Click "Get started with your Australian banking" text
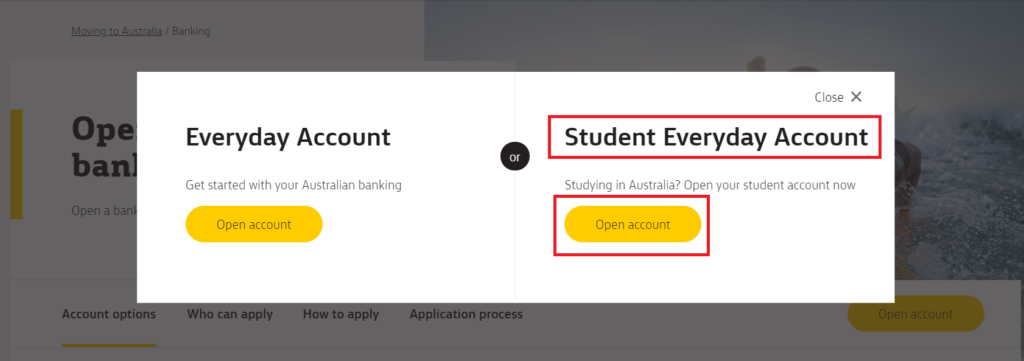1024x361 pixels. pyautogui.click(x=293, y=185)
